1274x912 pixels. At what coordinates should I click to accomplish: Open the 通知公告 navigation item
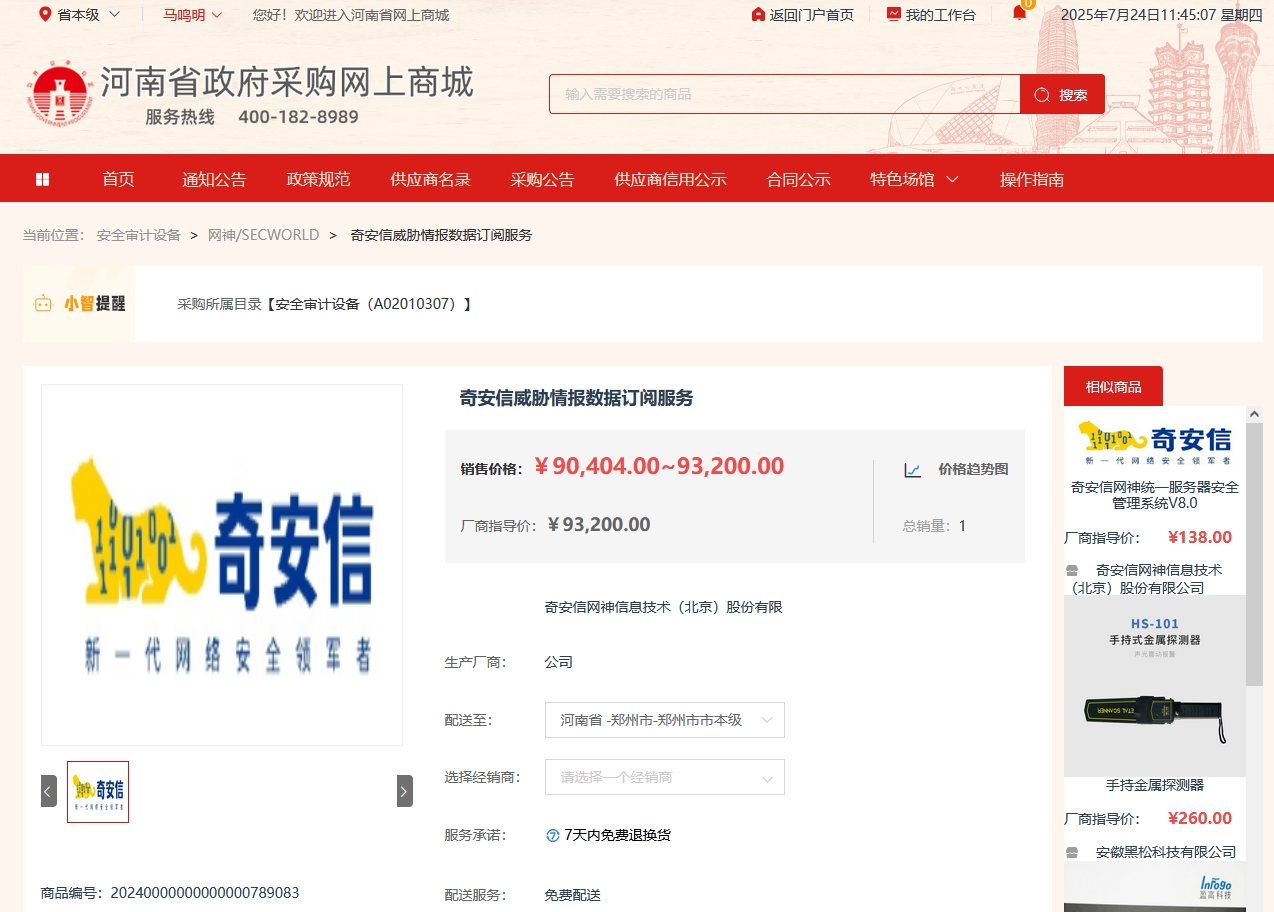[x=214, y=180]
